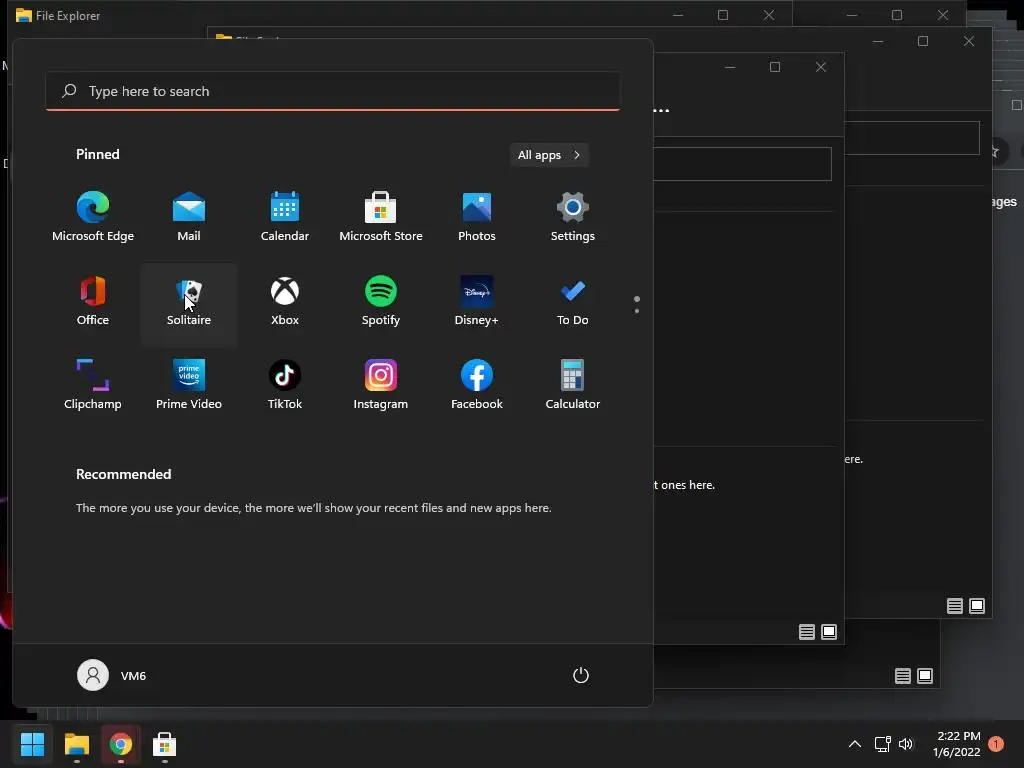Image resolution: width=1024 pixels, height=768 pixels.
Task: Open the VM6 user account menu
Action: click(112, 675)
